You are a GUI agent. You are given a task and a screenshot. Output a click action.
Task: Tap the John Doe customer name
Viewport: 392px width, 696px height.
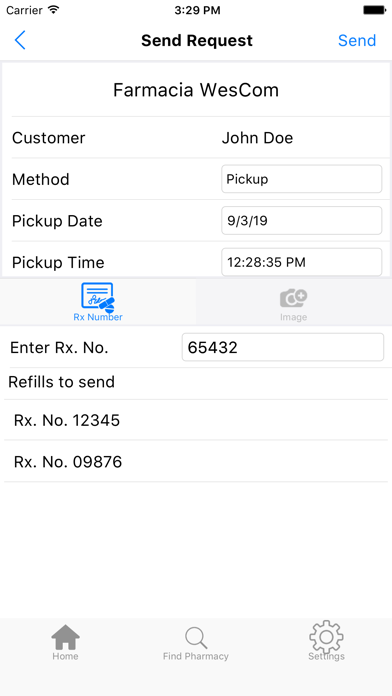[x=257, y=138]
